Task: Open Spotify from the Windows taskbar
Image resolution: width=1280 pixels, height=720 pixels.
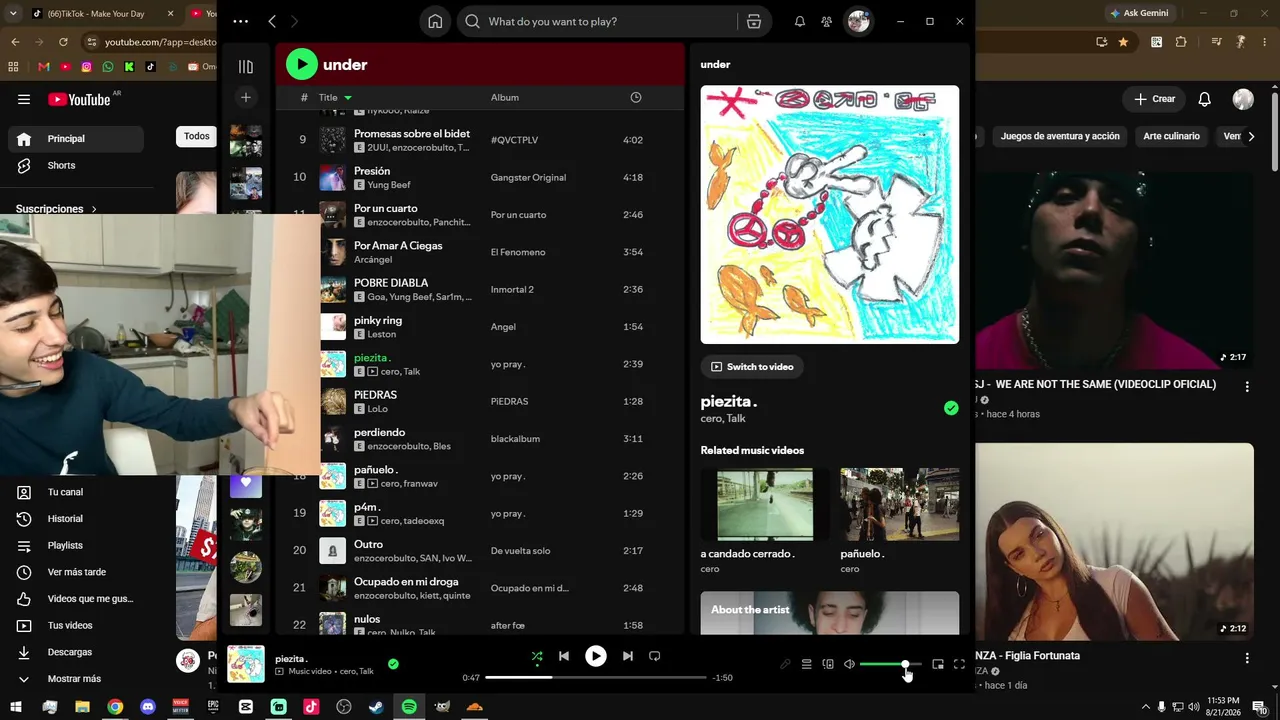Action: [x=409, y=707]
